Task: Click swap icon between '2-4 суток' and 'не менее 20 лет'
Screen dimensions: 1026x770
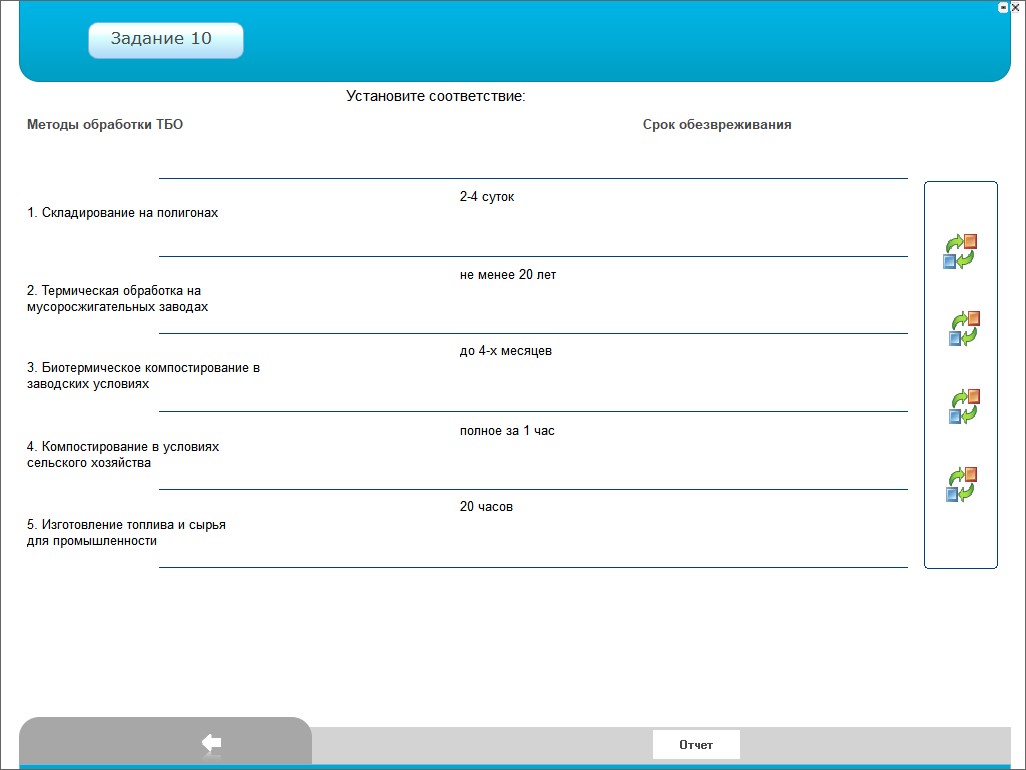Action: pyautogui.click(x=960, y=252)
